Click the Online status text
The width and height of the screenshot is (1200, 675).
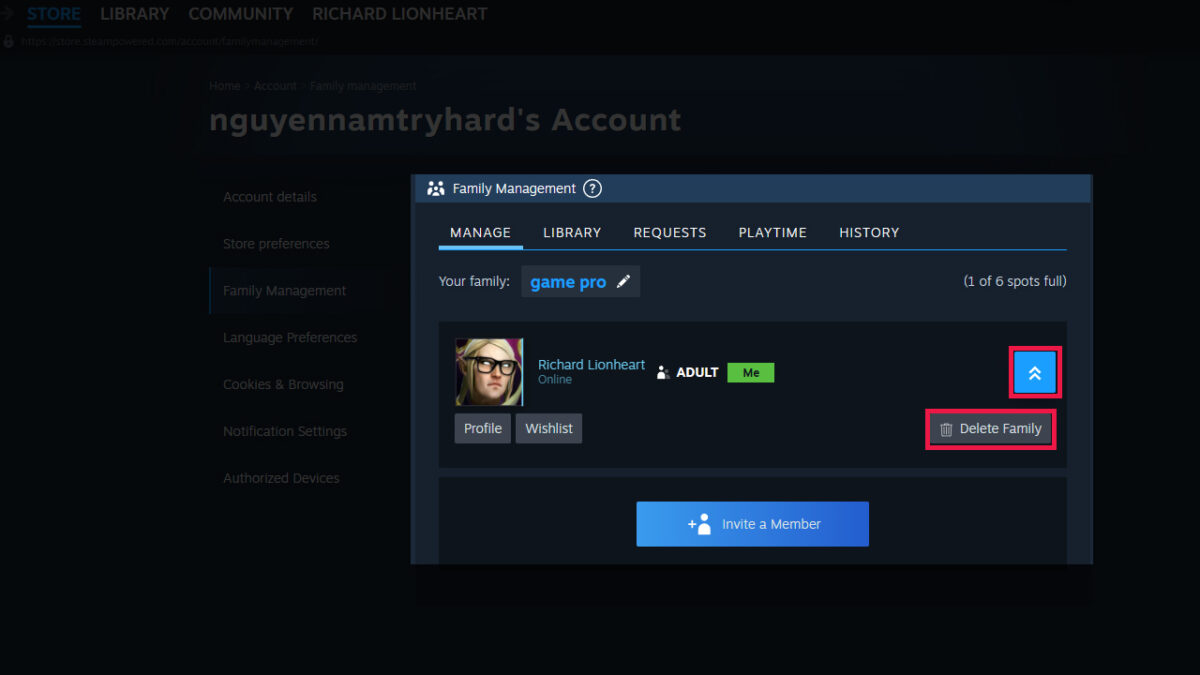pos(555,380)
